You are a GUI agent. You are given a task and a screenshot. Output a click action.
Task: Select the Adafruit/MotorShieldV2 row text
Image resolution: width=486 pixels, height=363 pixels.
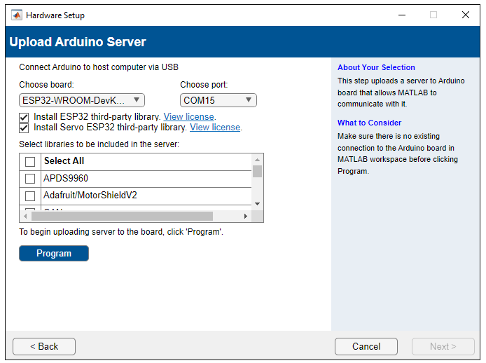90,195
